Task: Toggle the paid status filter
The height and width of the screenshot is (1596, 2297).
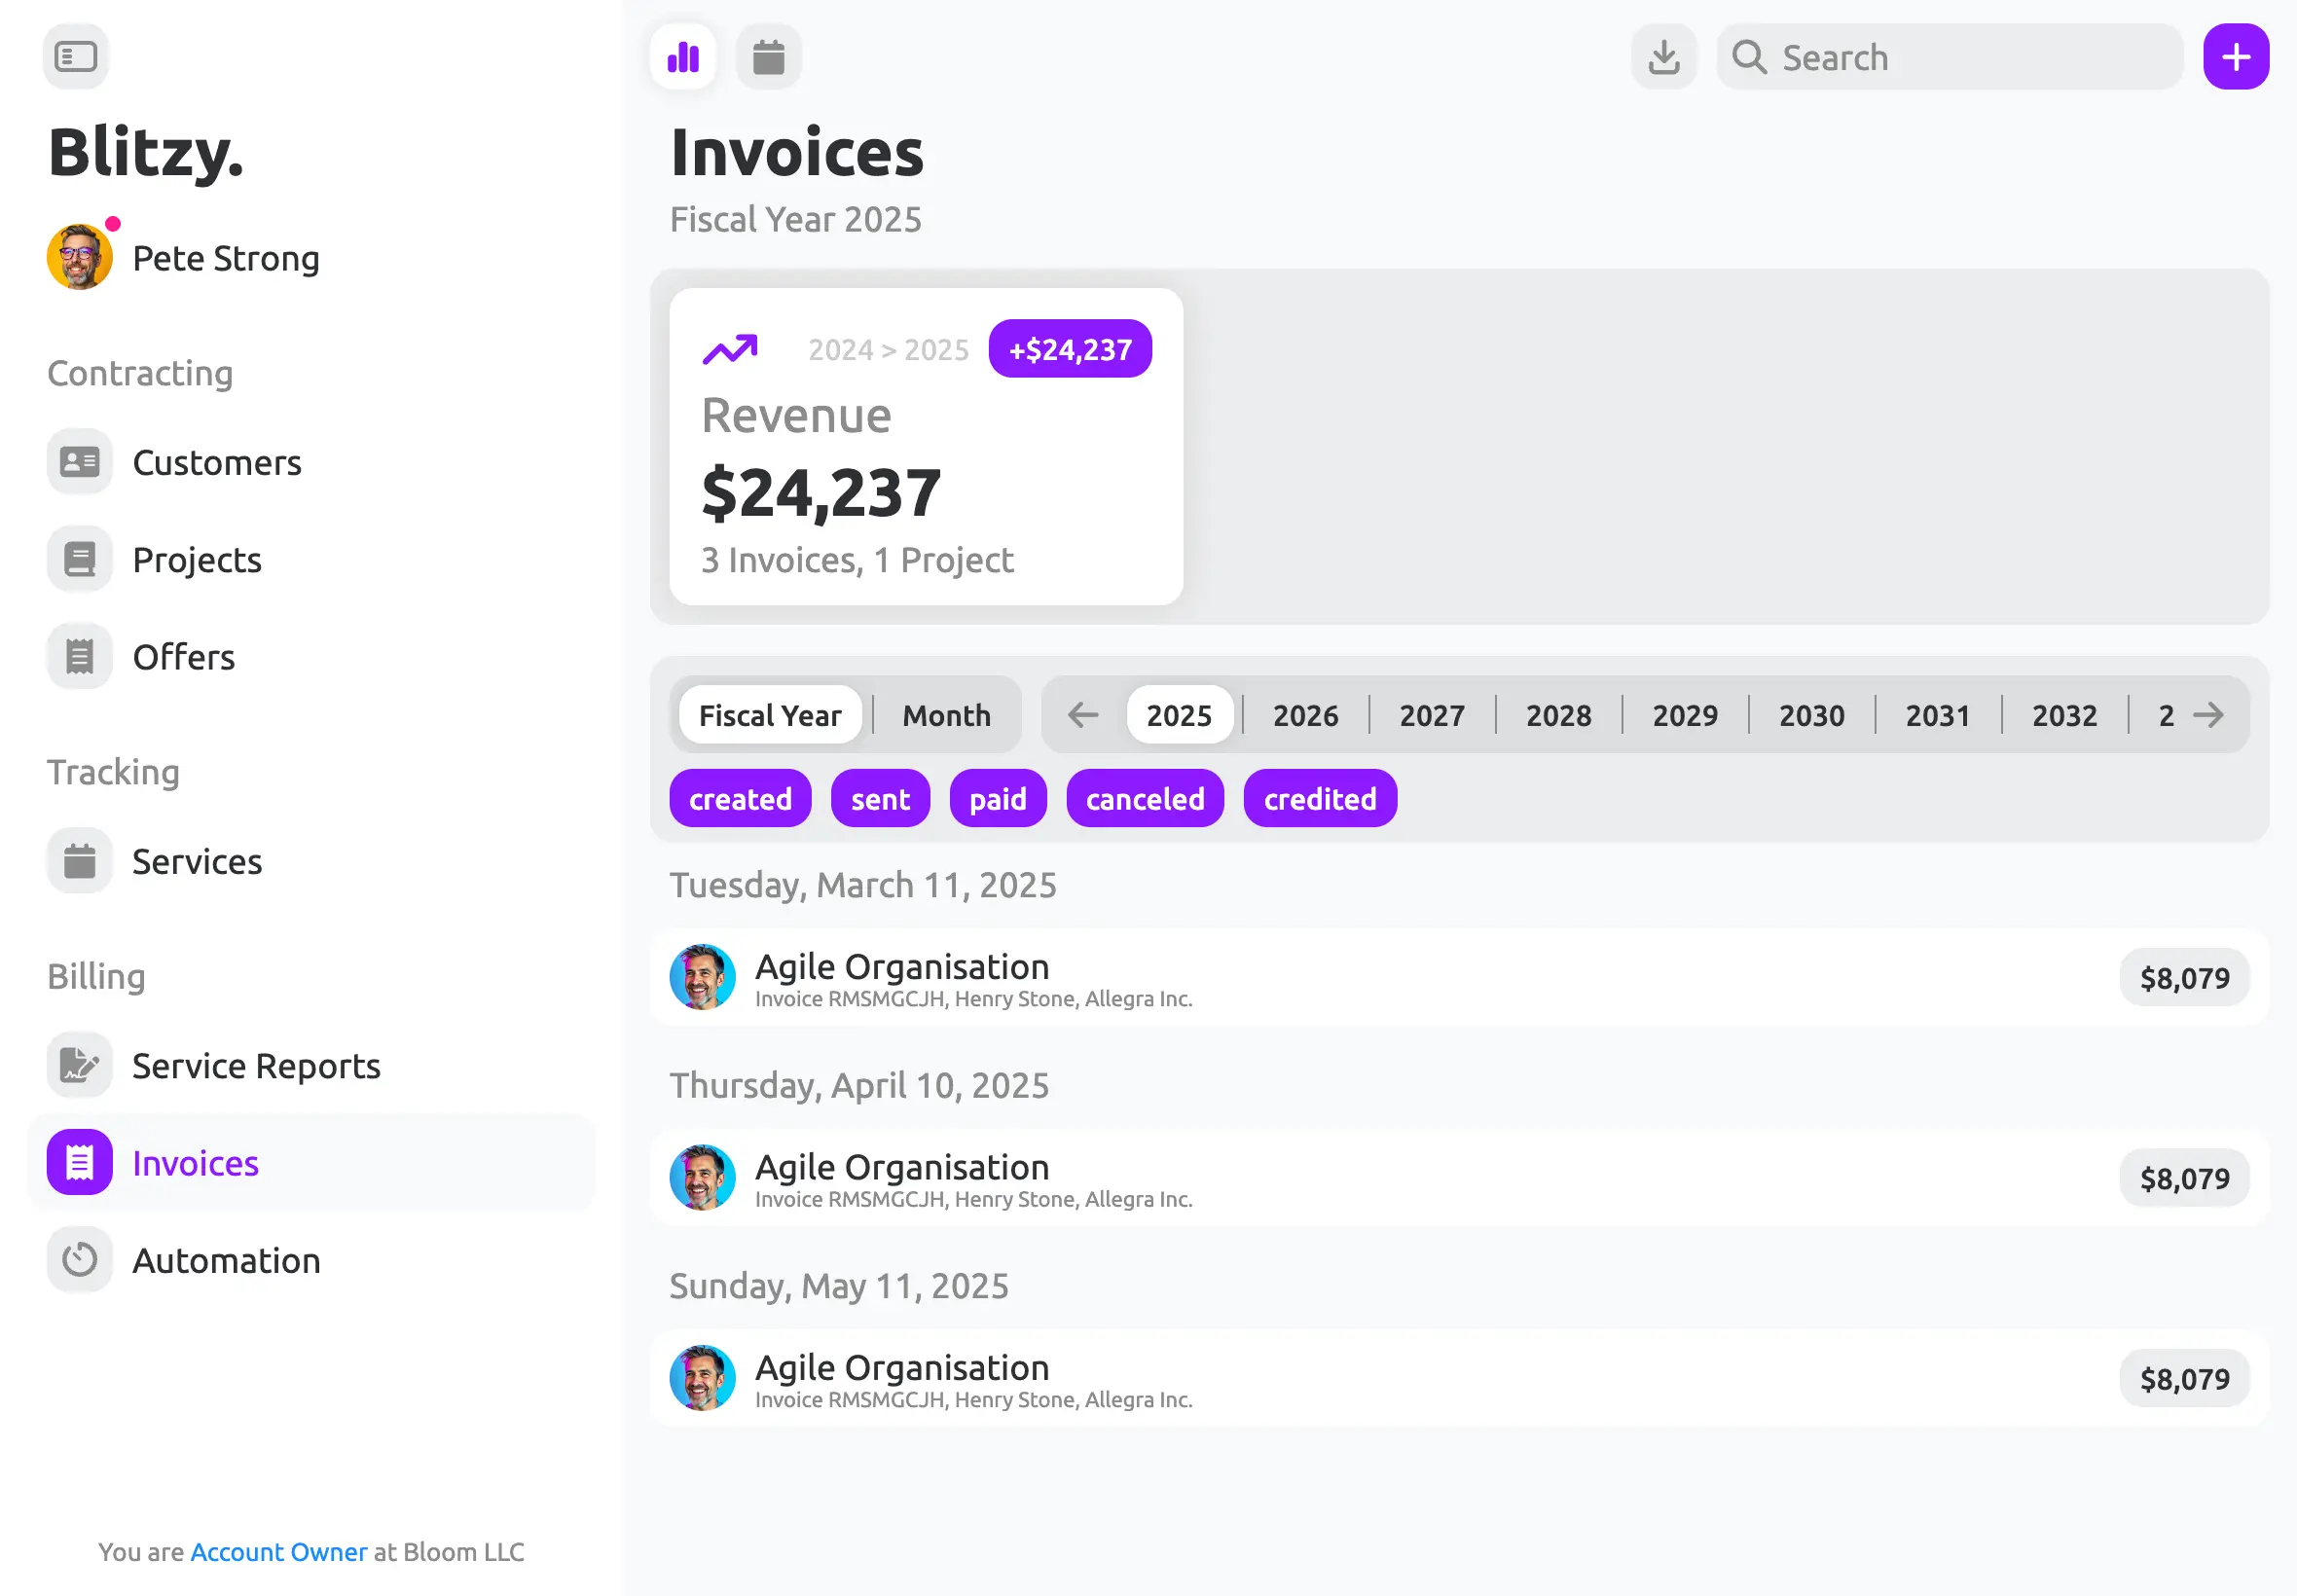Action: [x=998, y=799]
